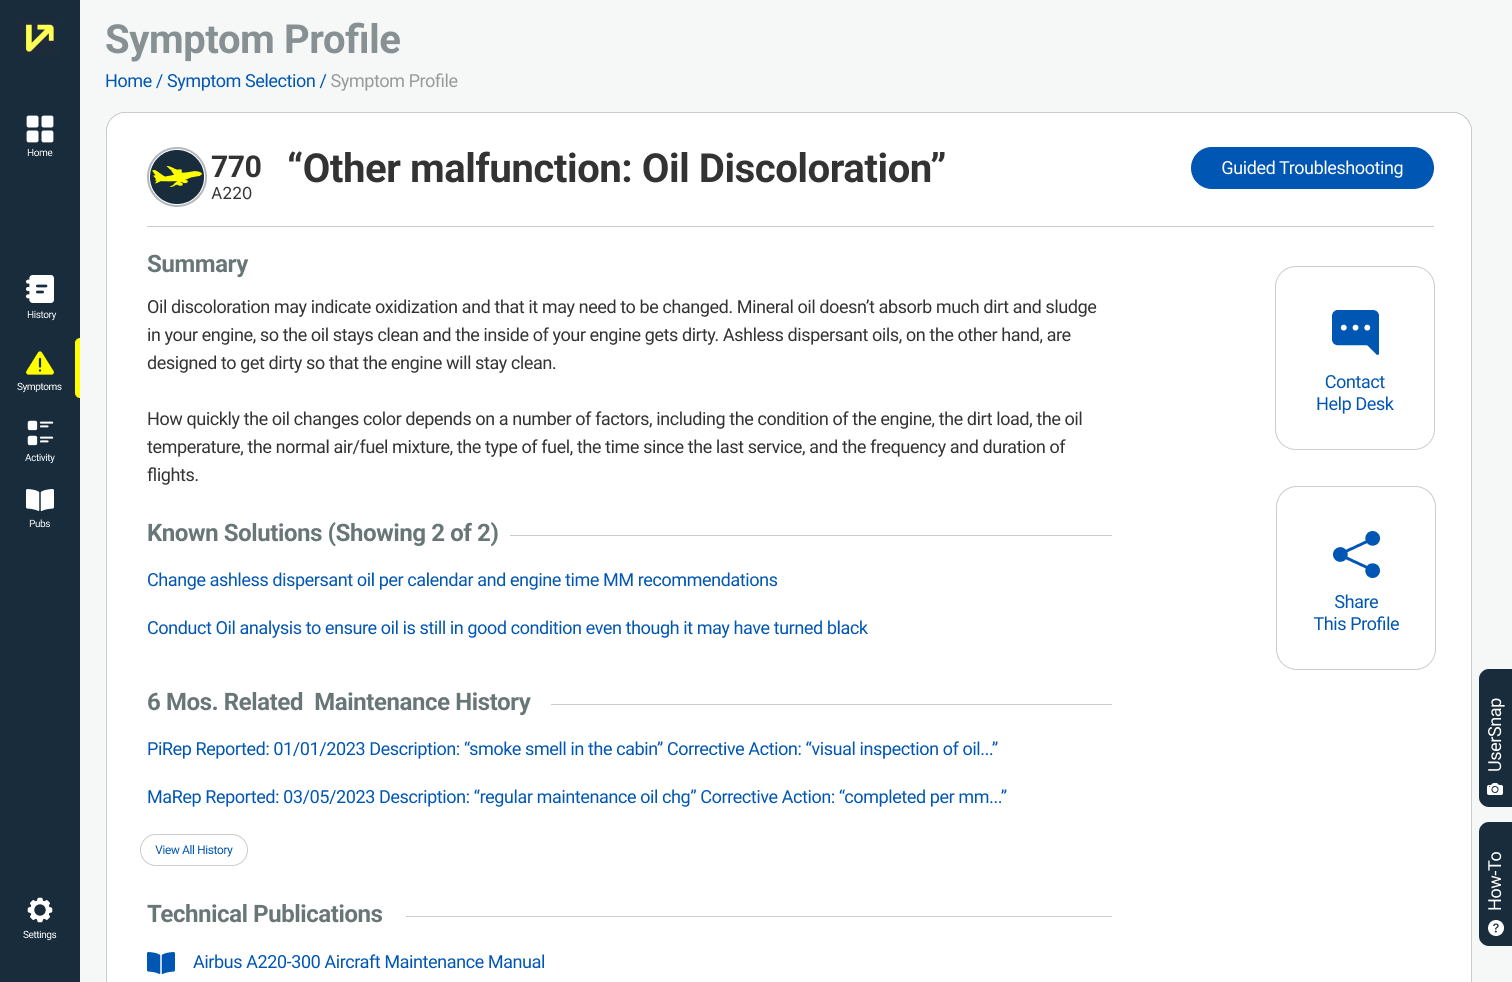Open the Pubs book icon

[40, 500]
